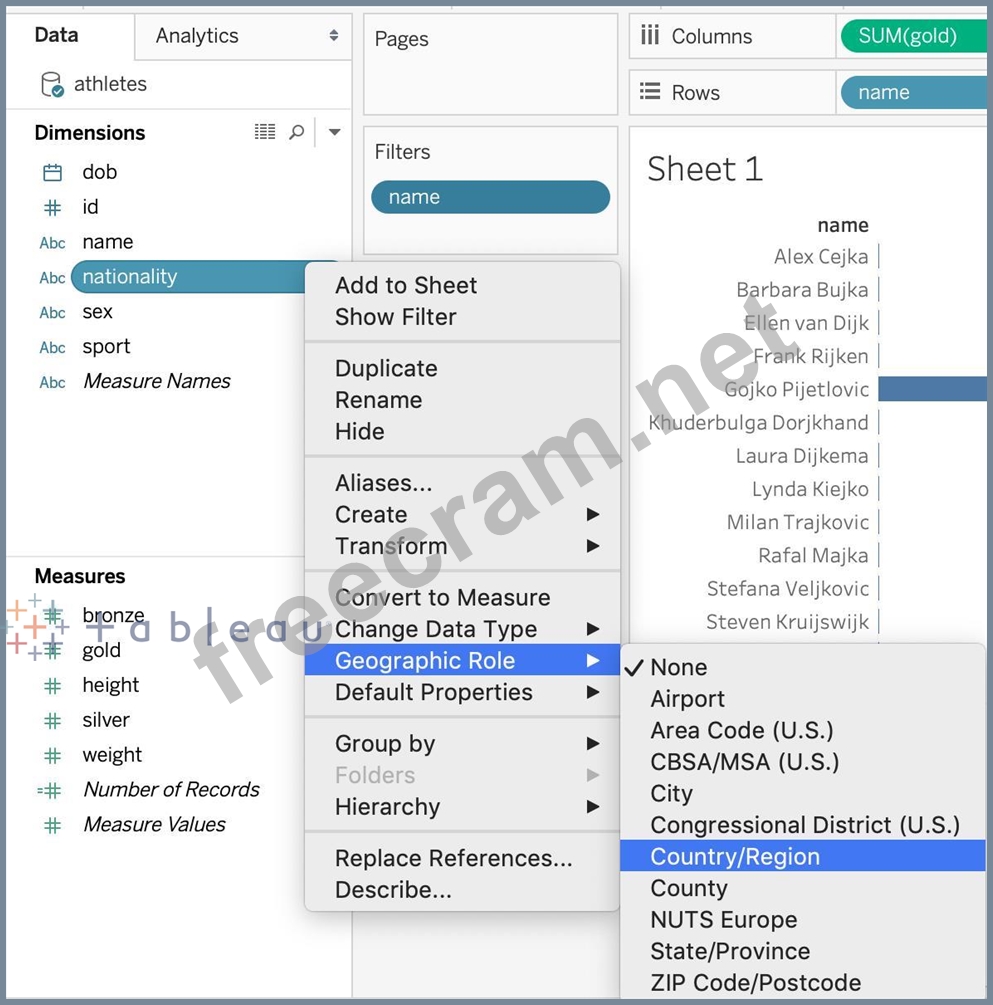This screenshot has height=1005, width=993.
Task: Click the view data grid icon in Dimensions
Action: click(x=265, y=132)
